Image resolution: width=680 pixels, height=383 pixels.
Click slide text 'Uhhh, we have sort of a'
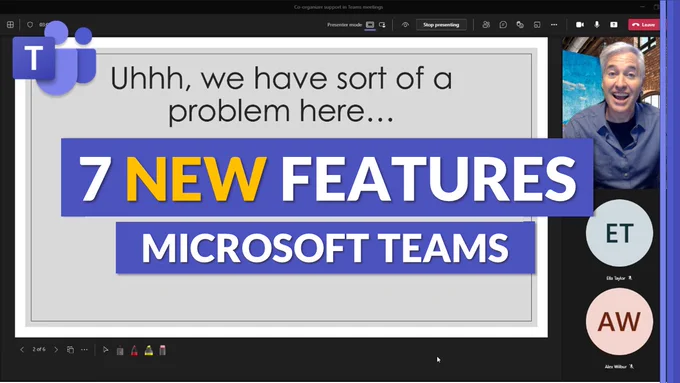click(281, 78)
